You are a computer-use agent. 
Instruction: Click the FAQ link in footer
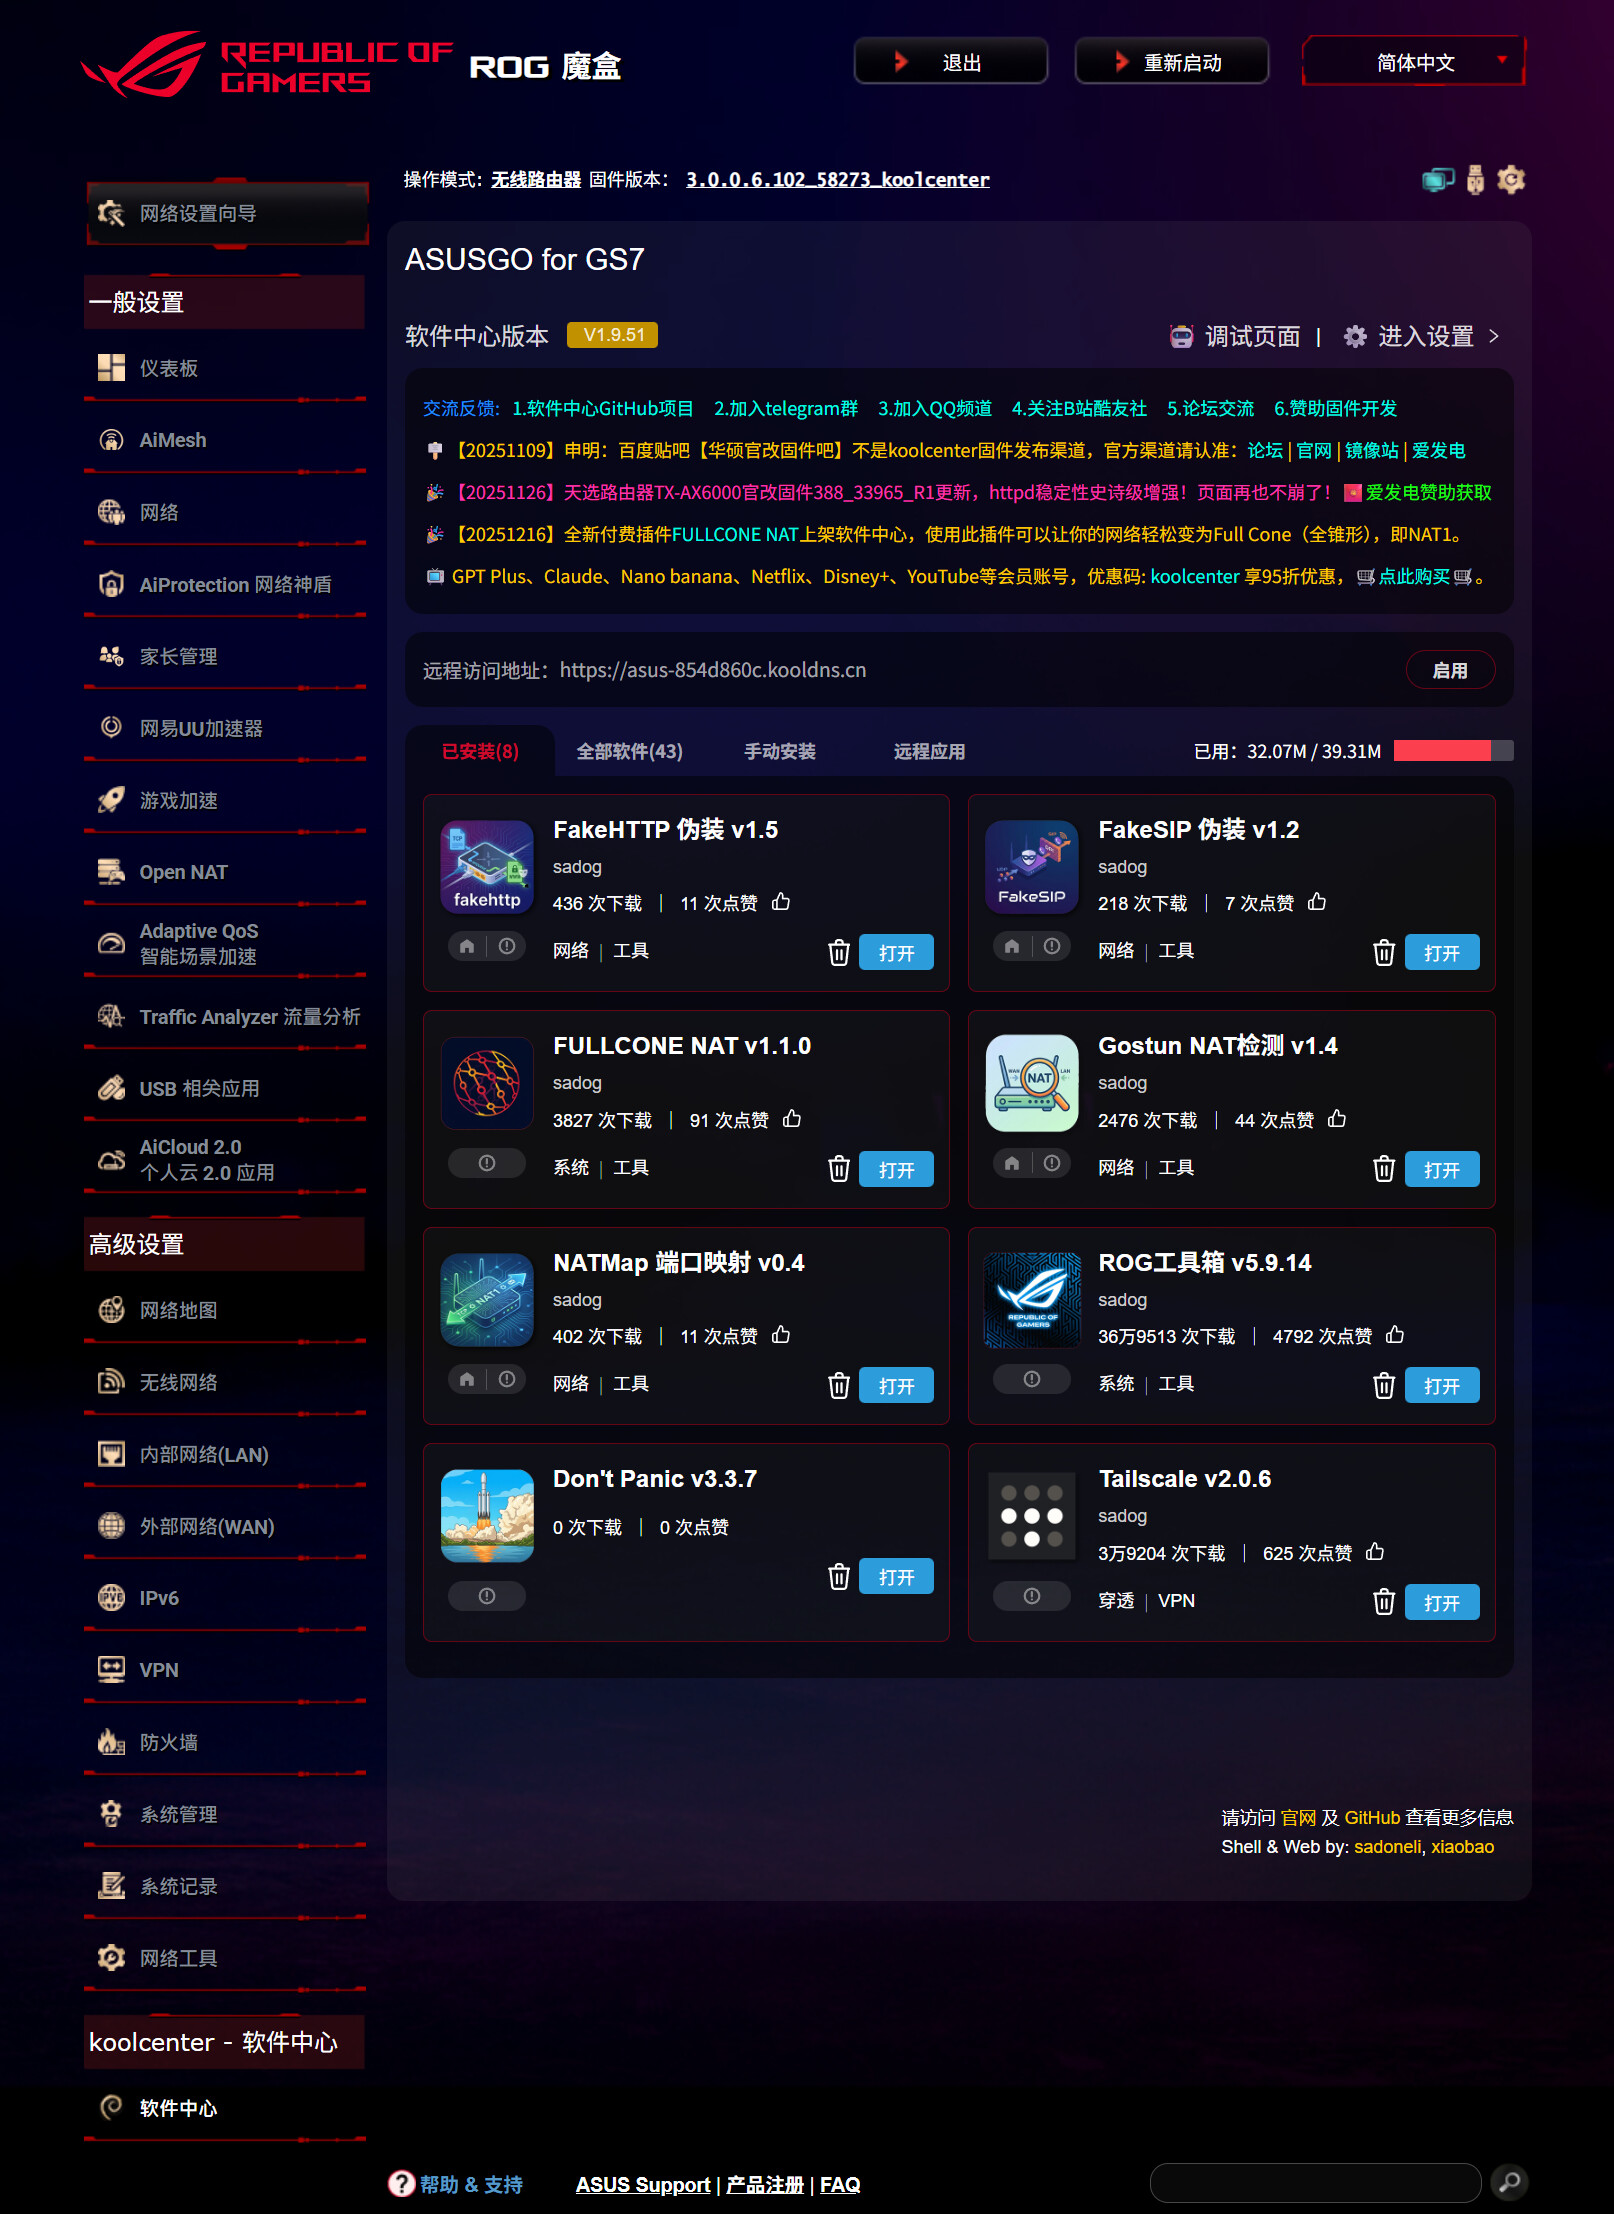pyautogui.click(x=840, y=2185)
